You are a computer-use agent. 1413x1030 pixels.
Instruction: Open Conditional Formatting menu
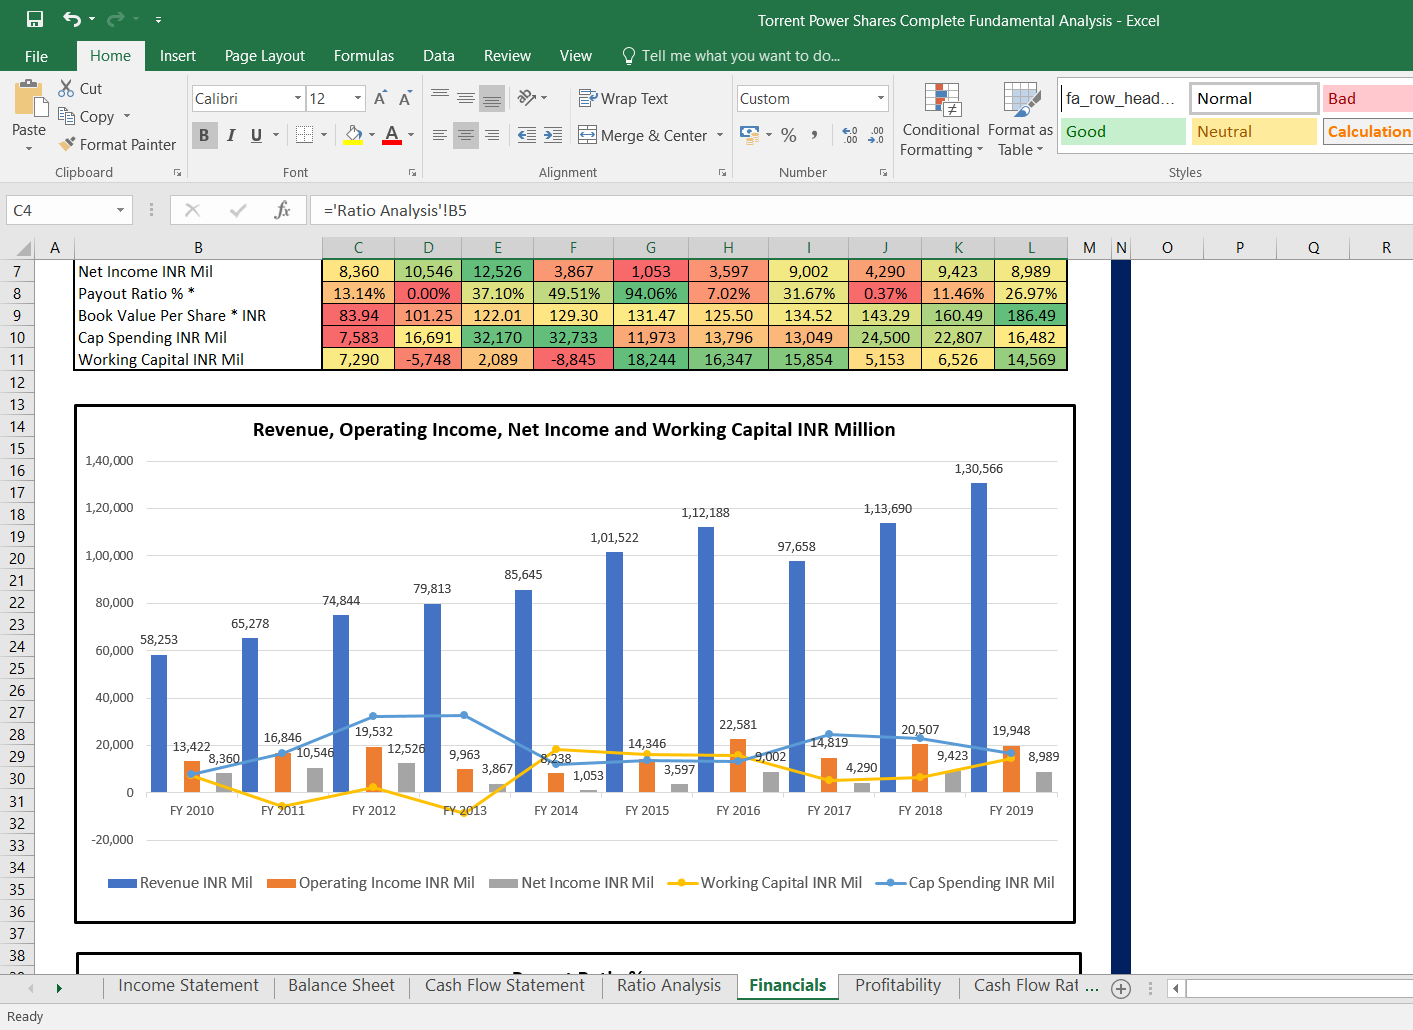point(940,120)
